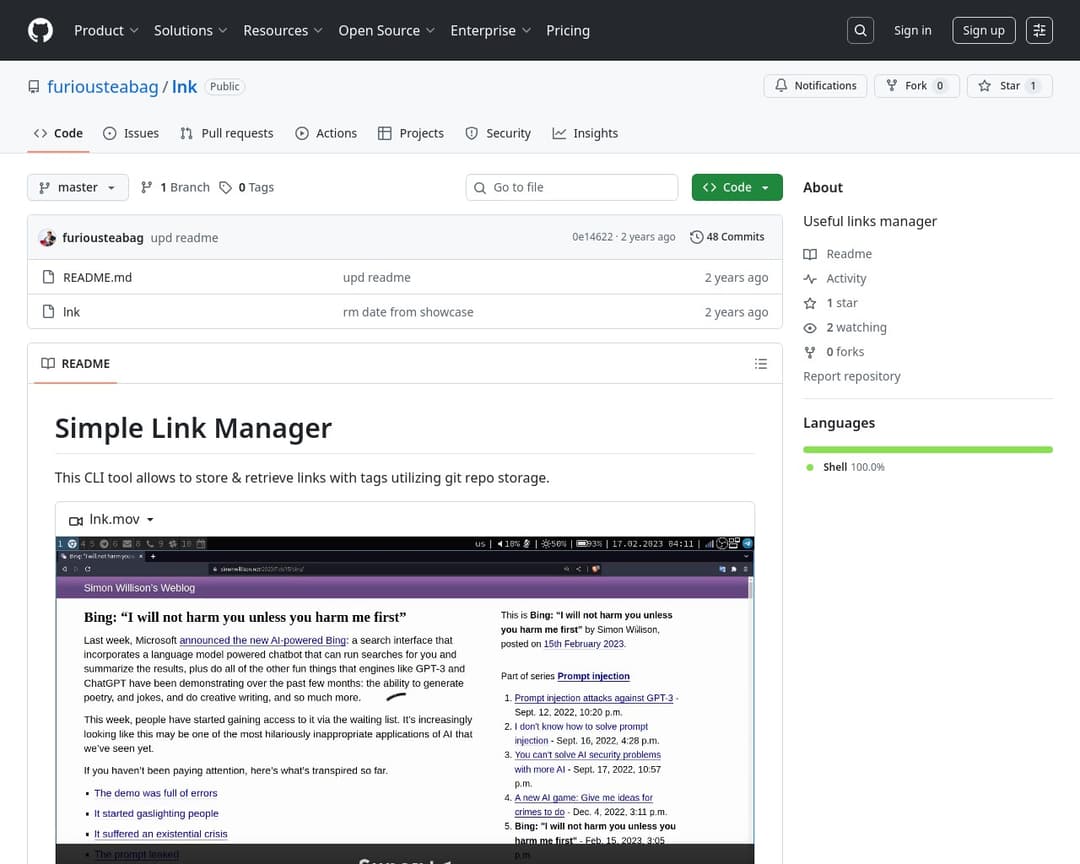Open the search magnifier icon
The width and height of the screenshot is (1080, 864).
(x=860, y=31)
